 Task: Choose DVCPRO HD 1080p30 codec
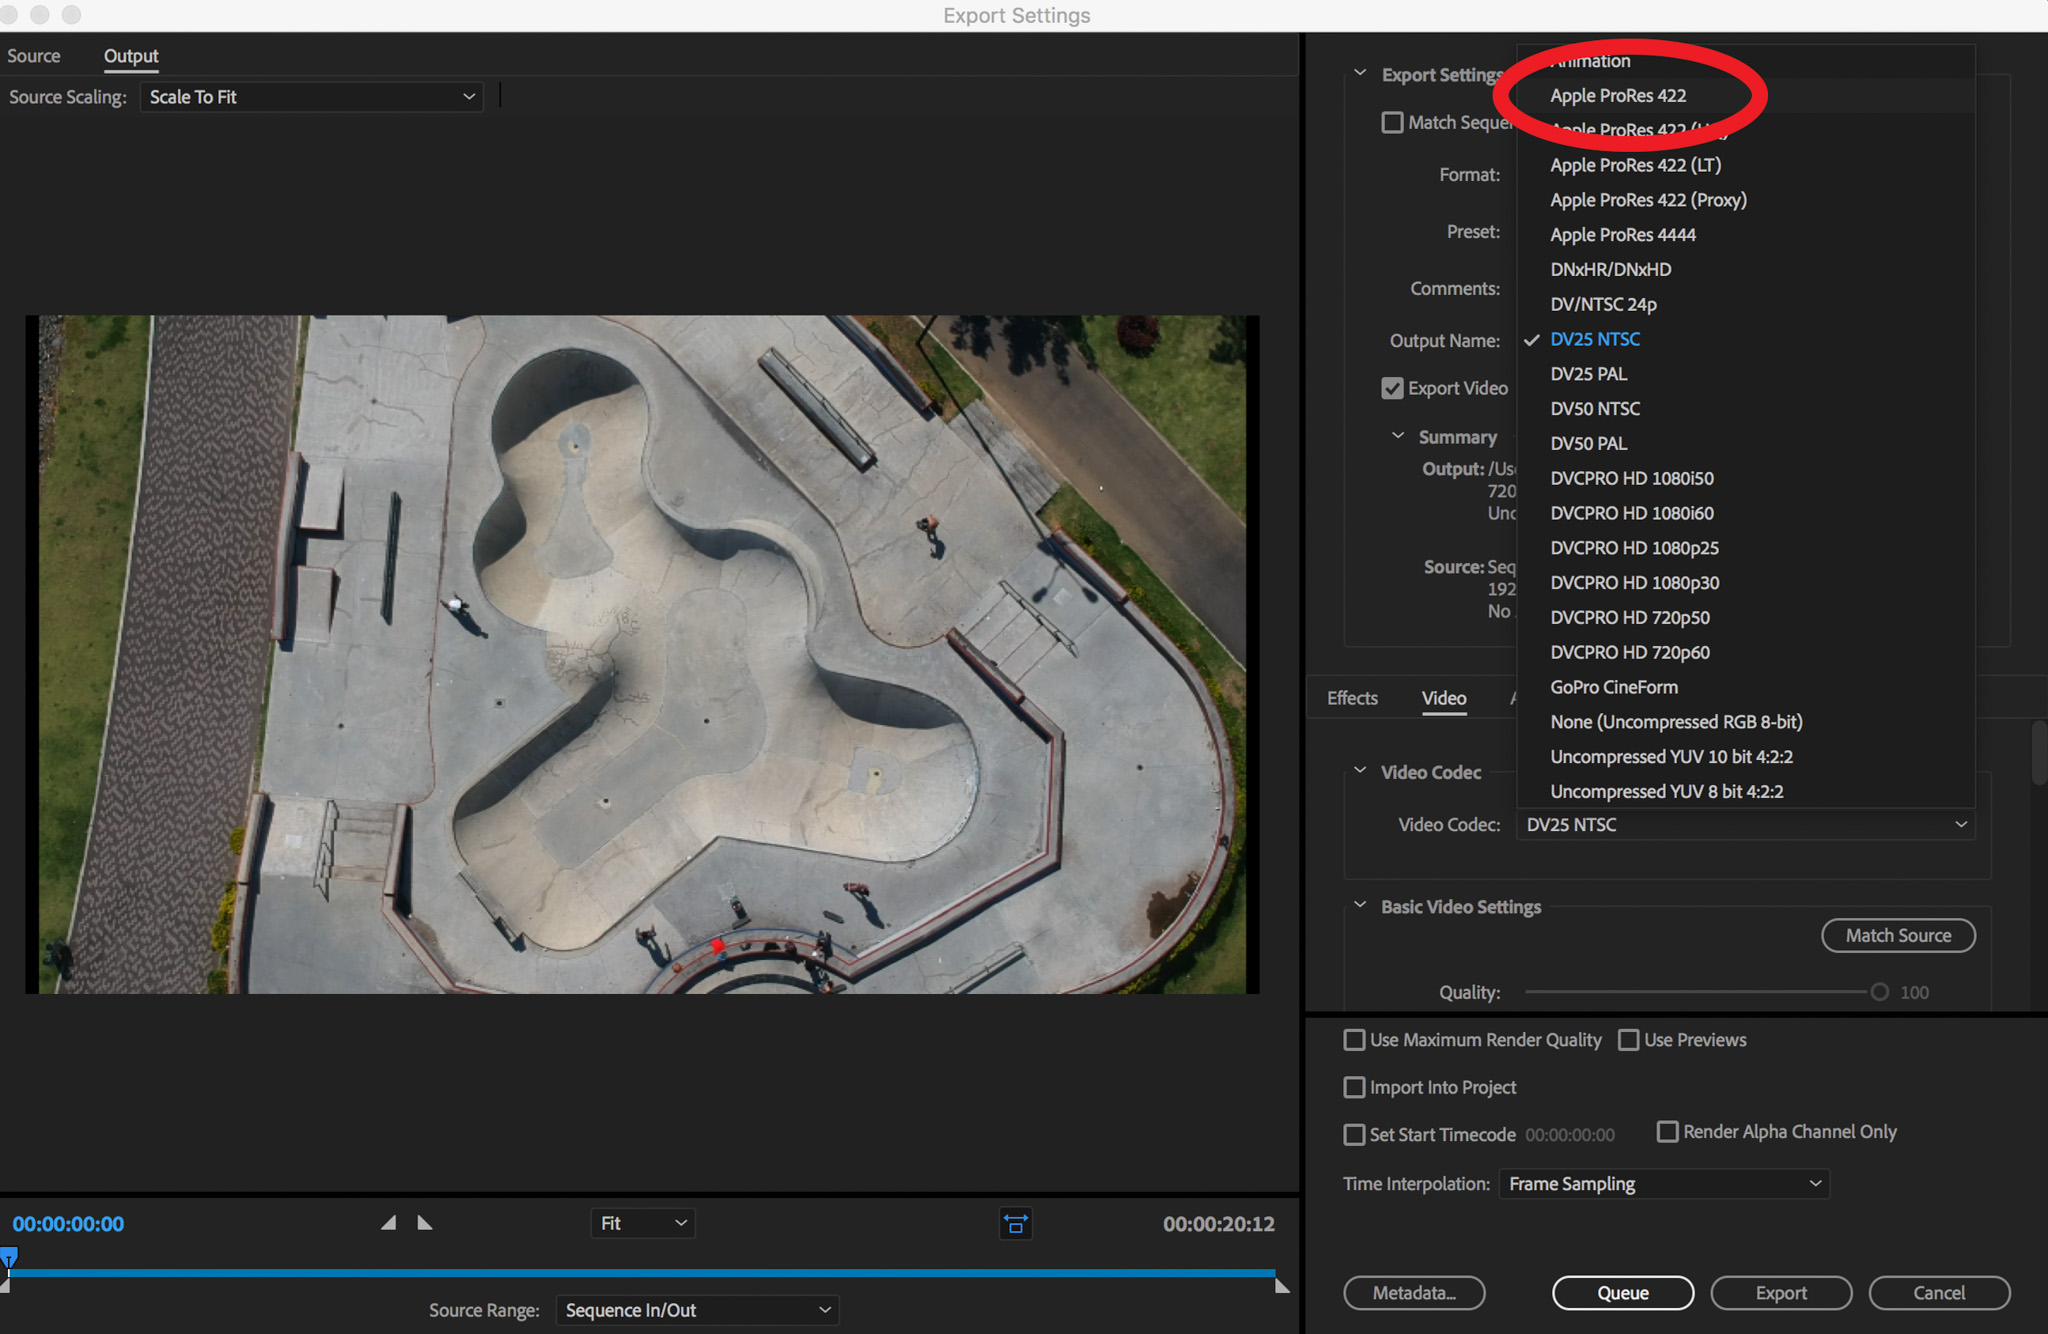[1745, 583]
